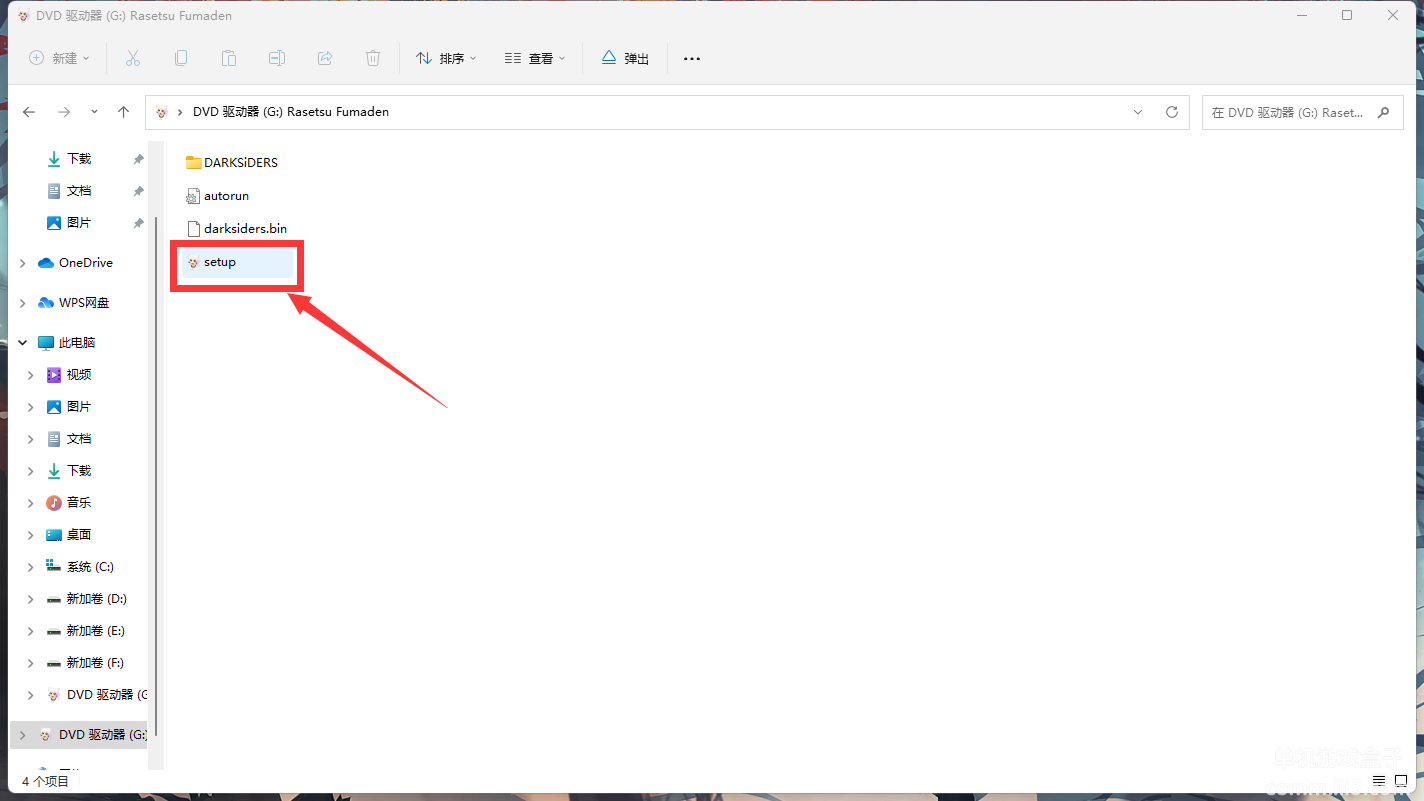Open the 排序 (Sort) menu
Image resolution: width=1424 pixels, height=801 pixels.
click(446, 58)
